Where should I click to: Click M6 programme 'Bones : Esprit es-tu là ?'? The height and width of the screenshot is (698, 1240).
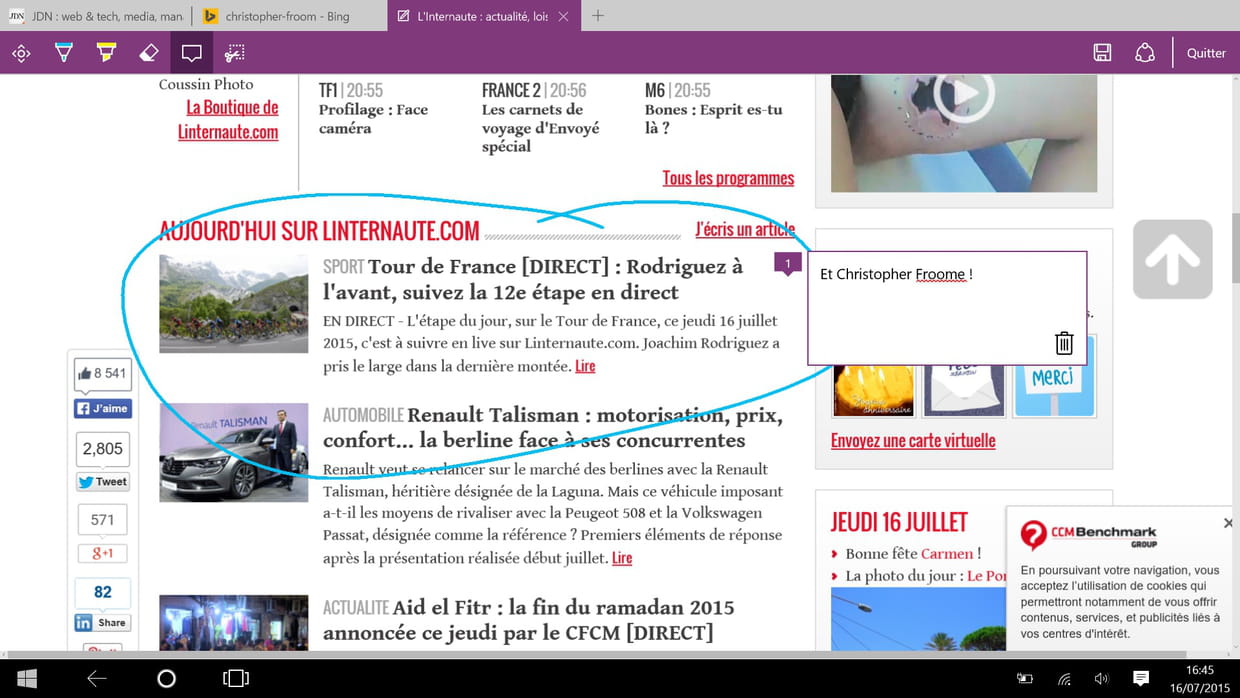tap(714, 118)
